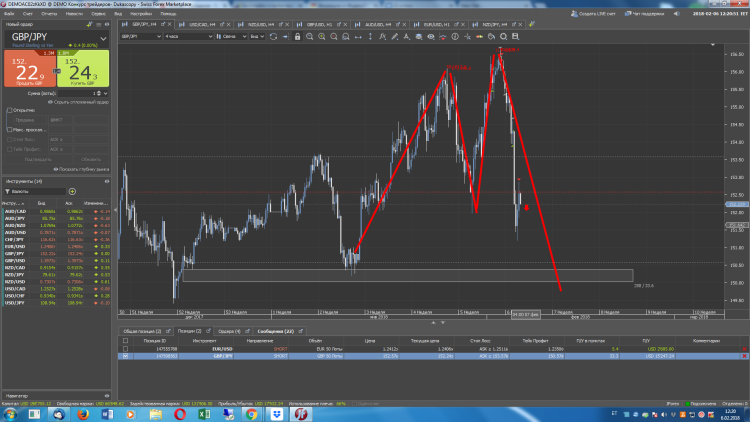Screen dimensions: 750x422
Task: Click the pin icon in New Order panel header
Action: click(x=89, y=24)
